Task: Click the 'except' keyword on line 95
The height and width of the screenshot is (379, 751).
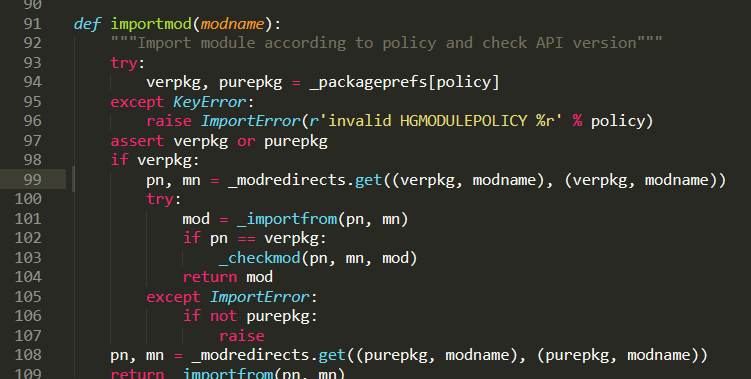Action: point(137,102)
